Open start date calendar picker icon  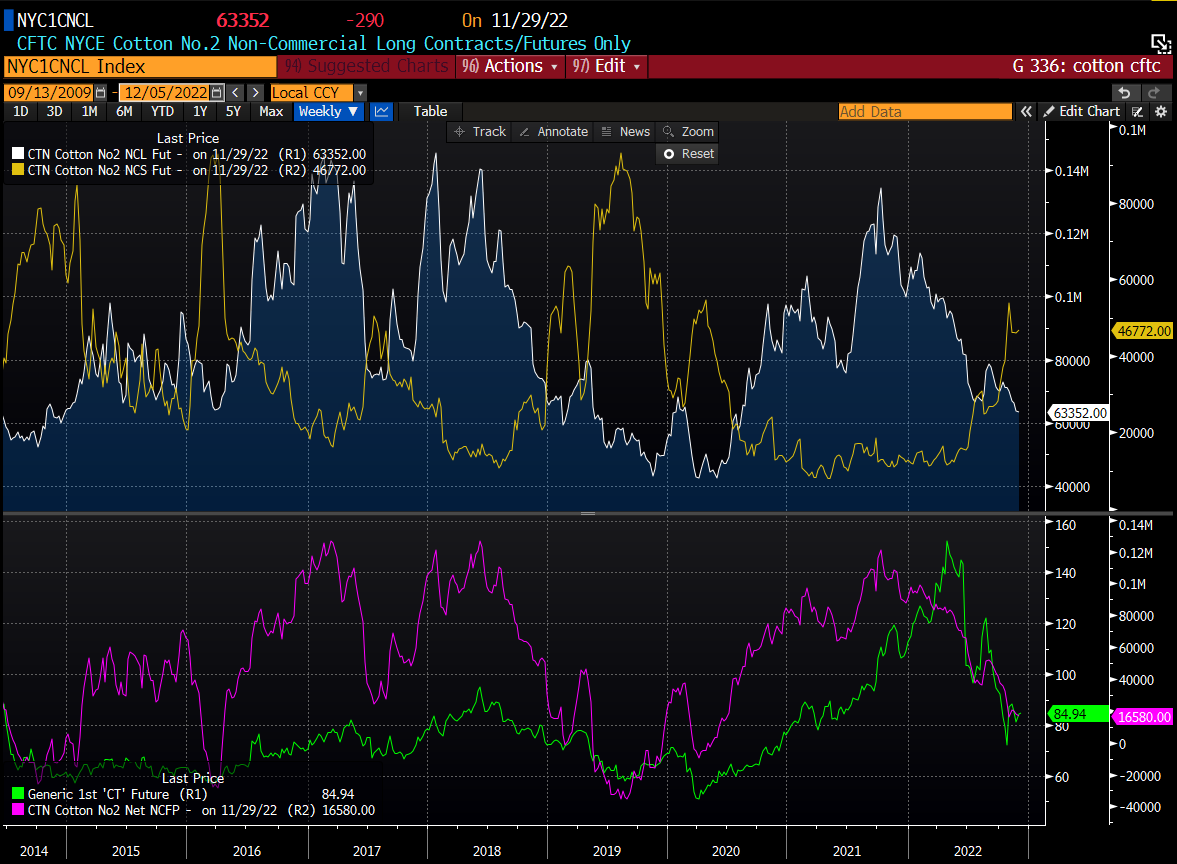point(101,93)
